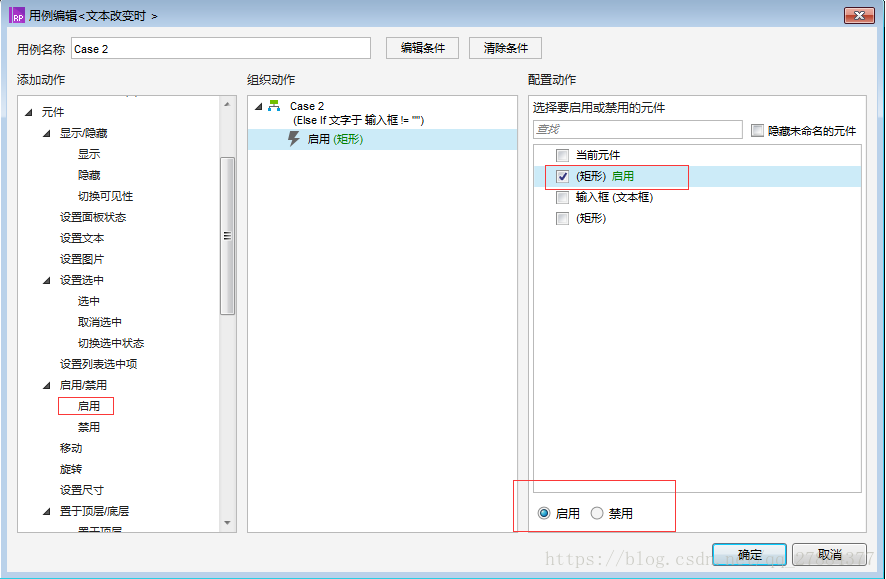The image size is (886, 579).
Task: Choose the 选中 action
Action: 89,301
